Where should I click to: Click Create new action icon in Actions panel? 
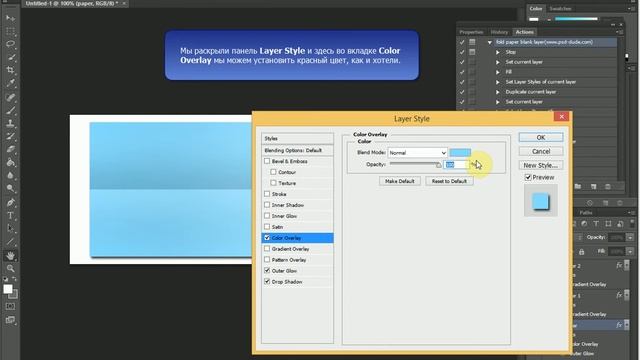click(x=593, y=187)
